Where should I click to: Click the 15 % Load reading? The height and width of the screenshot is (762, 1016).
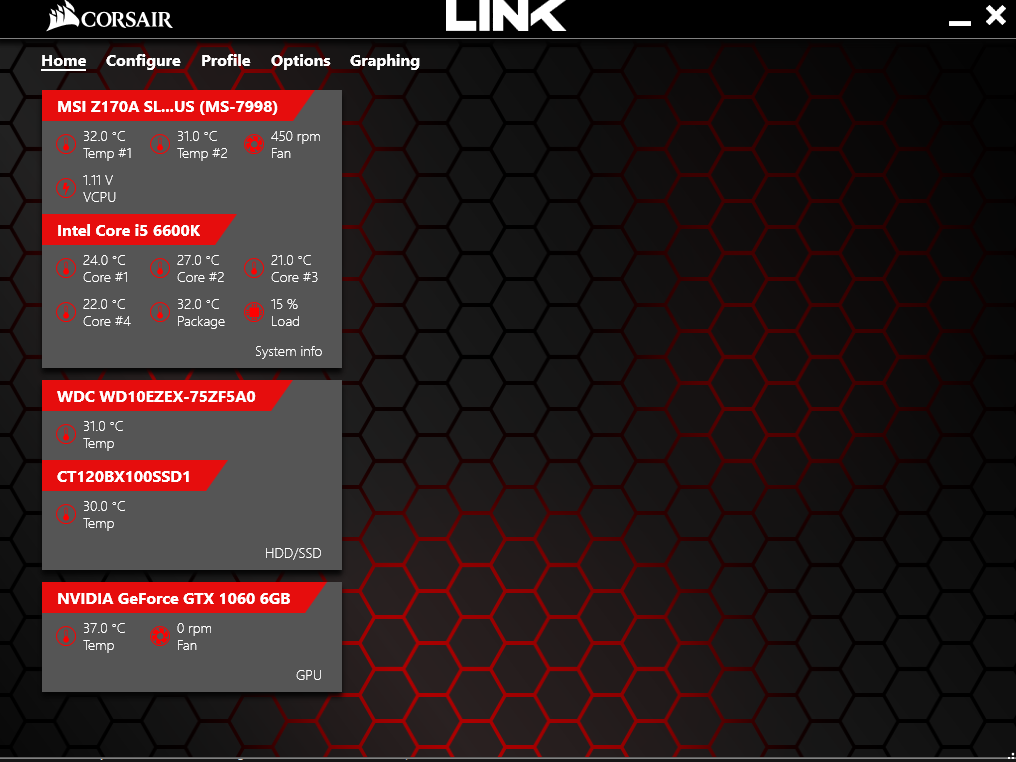click(x=285, y=312)
